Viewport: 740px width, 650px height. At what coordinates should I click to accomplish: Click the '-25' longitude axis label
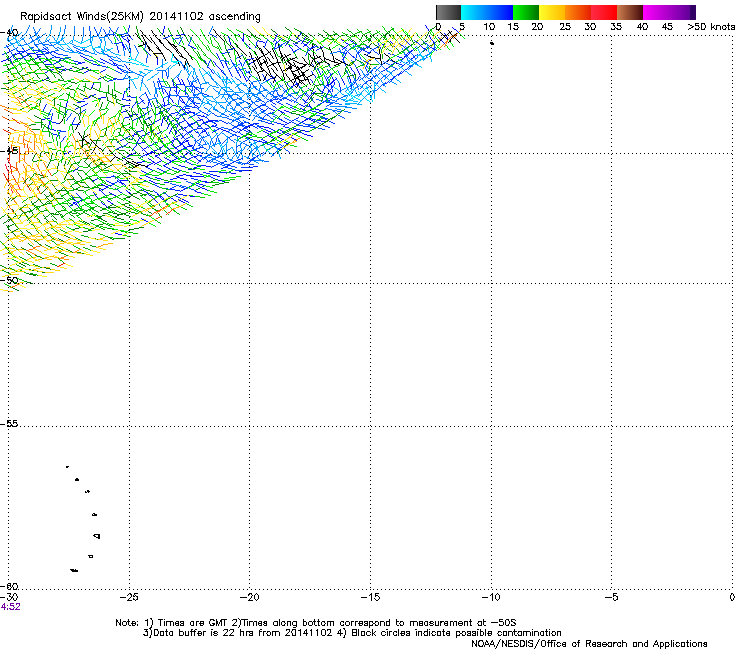click(129, 597)
